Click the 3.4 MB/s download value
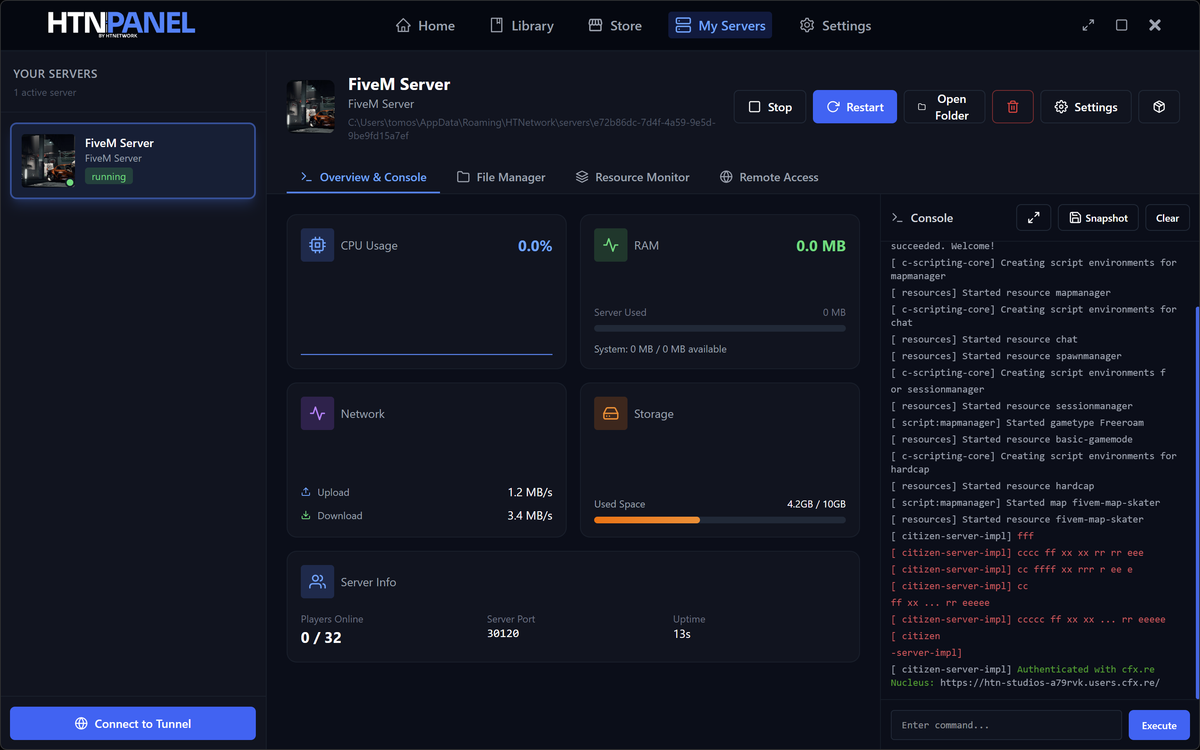This screenshot has height=750, width=1200. tap(530, 516)
